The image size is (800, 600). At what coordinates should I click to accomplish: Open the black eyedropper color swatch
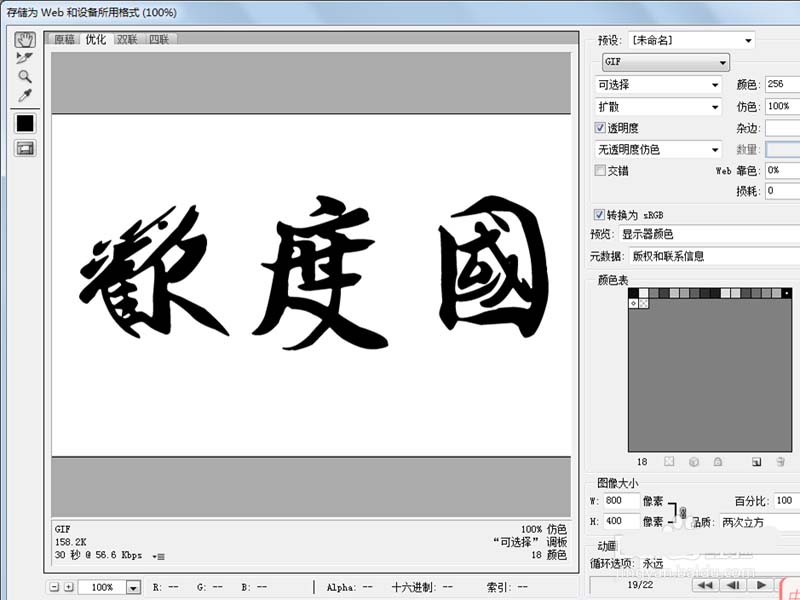(x=25, y=123)
